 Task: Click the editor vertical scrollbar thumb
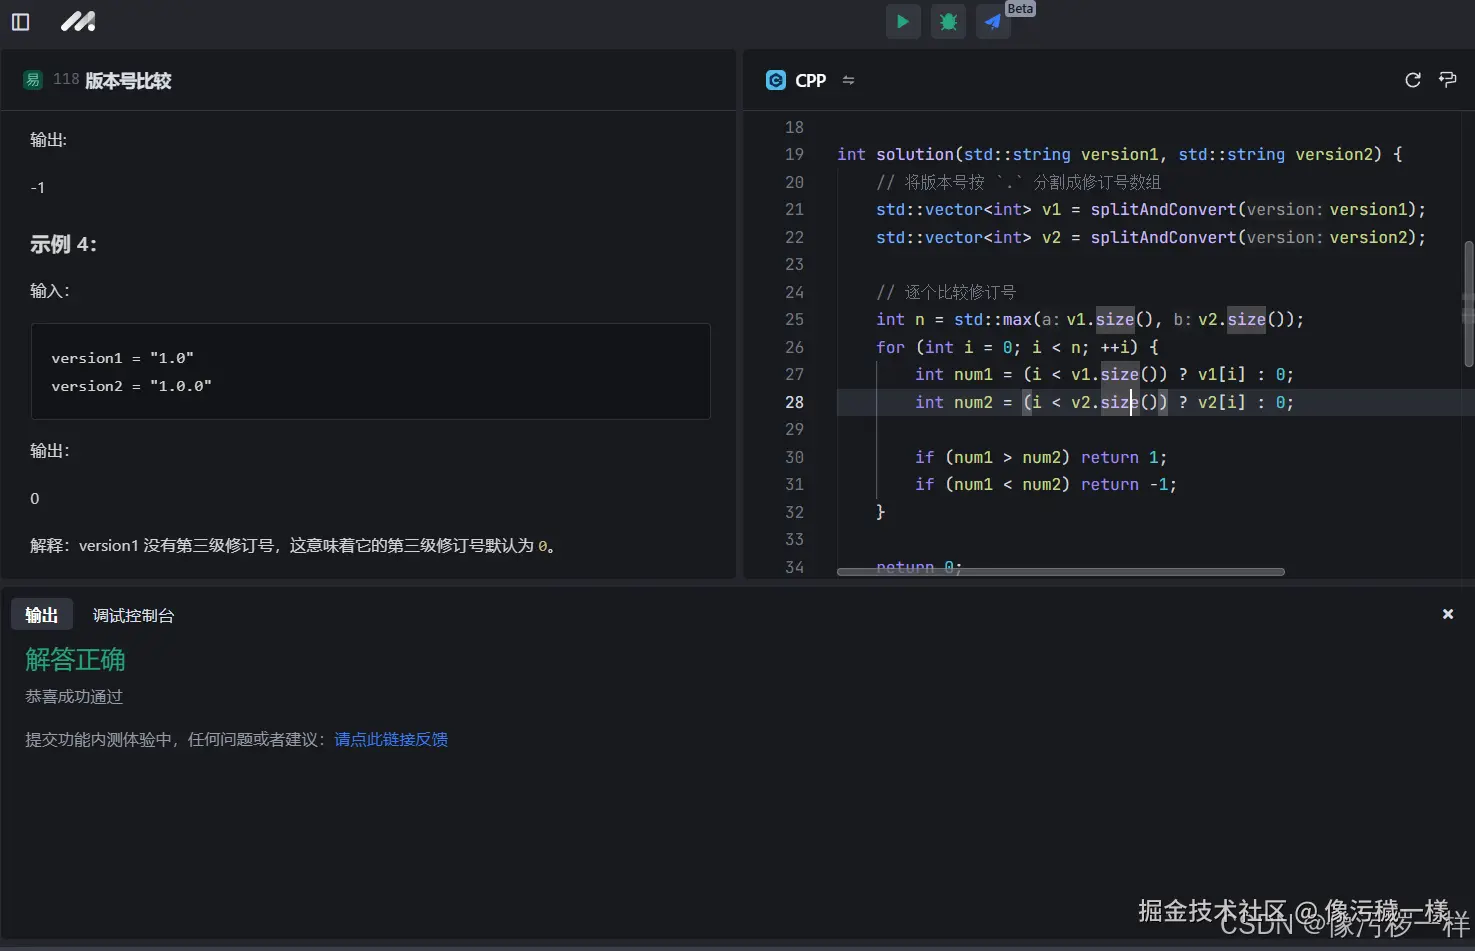[x=1468, y=304]
